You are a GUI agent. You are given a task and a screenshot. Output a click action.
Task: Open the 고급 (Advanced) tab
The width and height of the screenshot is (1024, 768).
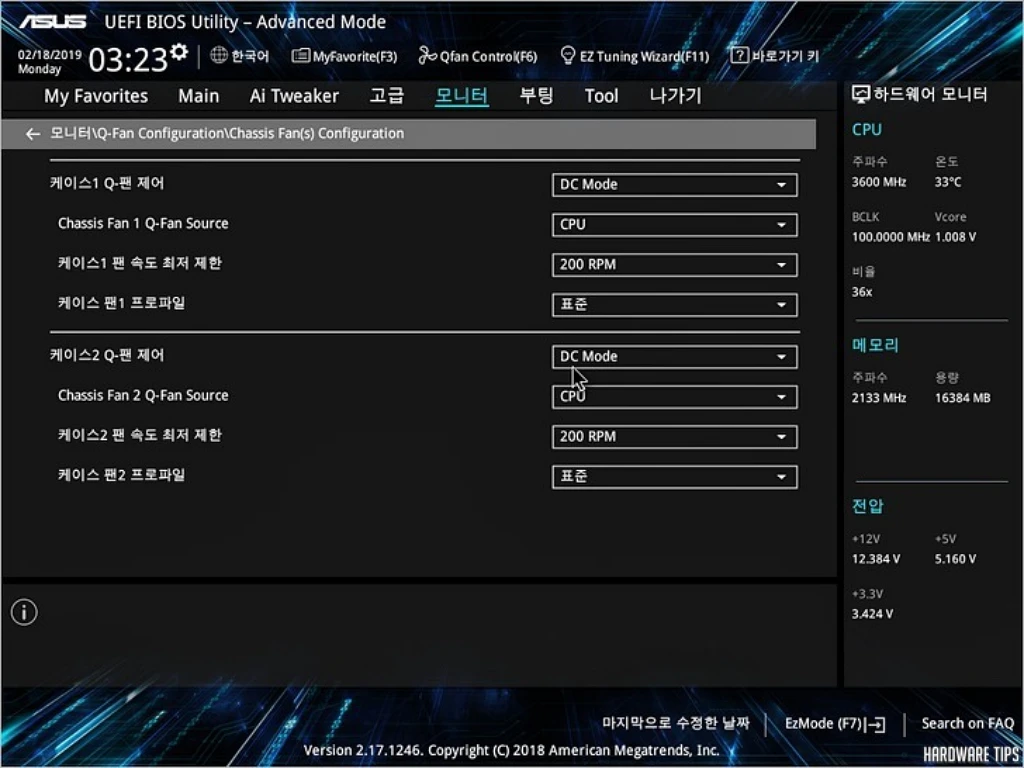pyautogui.click(x=387, y=96)
